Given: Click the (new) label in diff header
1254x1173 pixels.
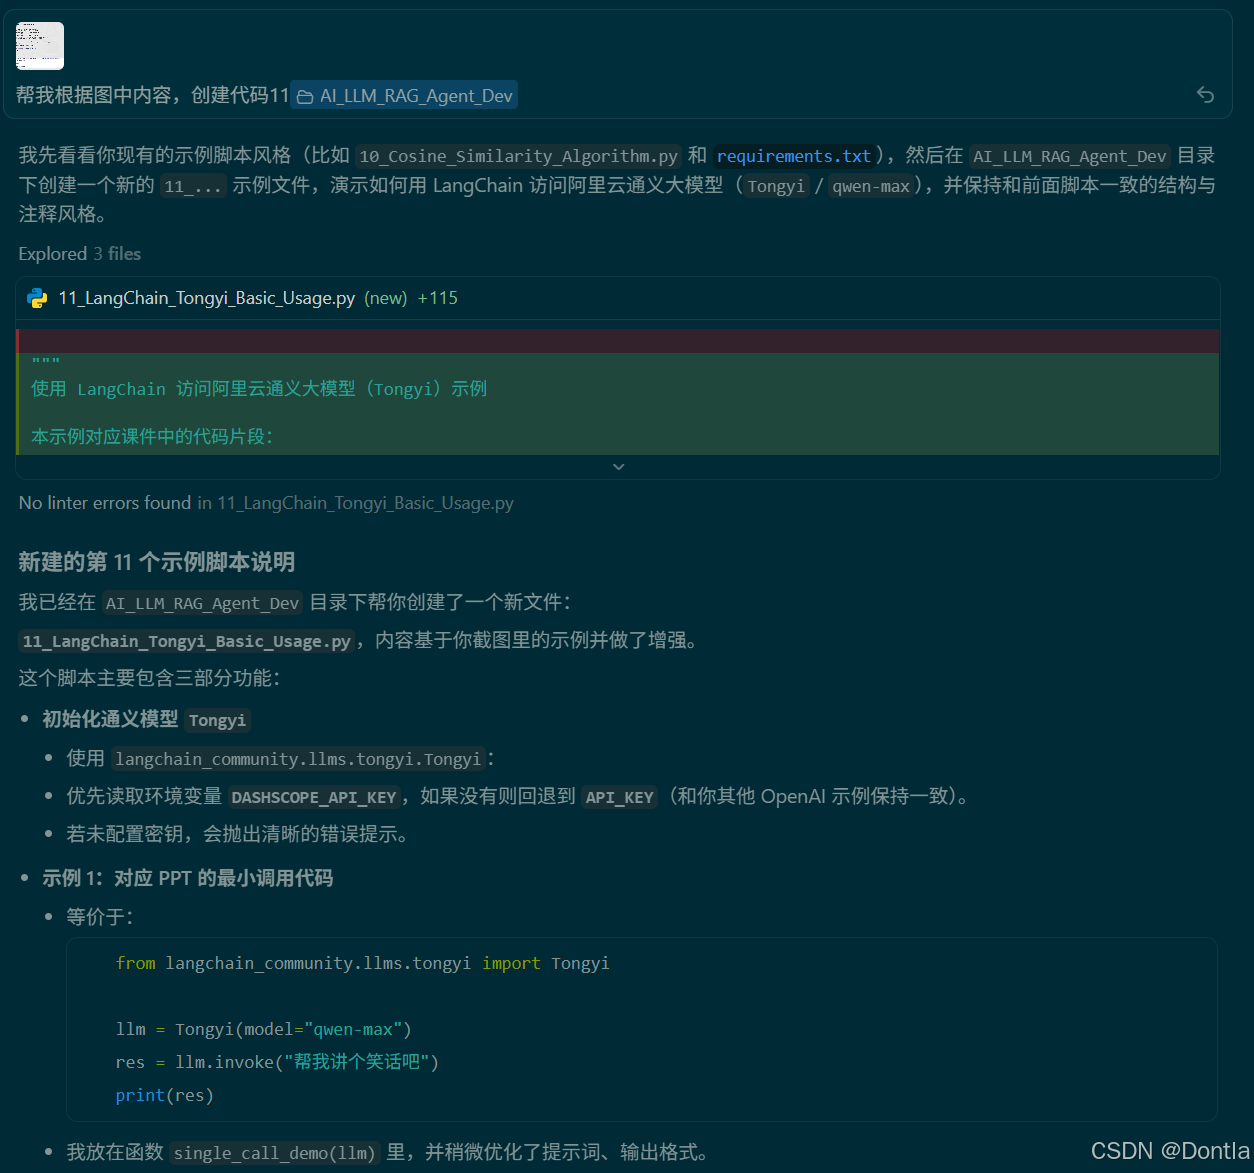Looking at the screenshot, I should pos(386,298).
